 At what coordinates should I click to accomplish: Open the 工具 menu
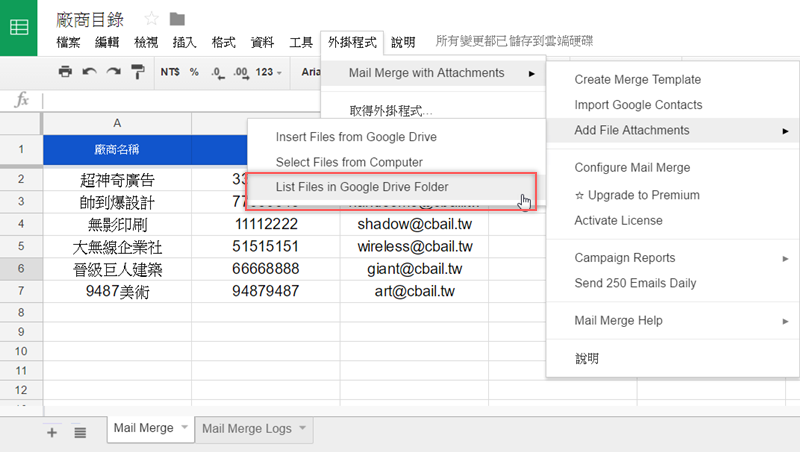tap(301, 42)
